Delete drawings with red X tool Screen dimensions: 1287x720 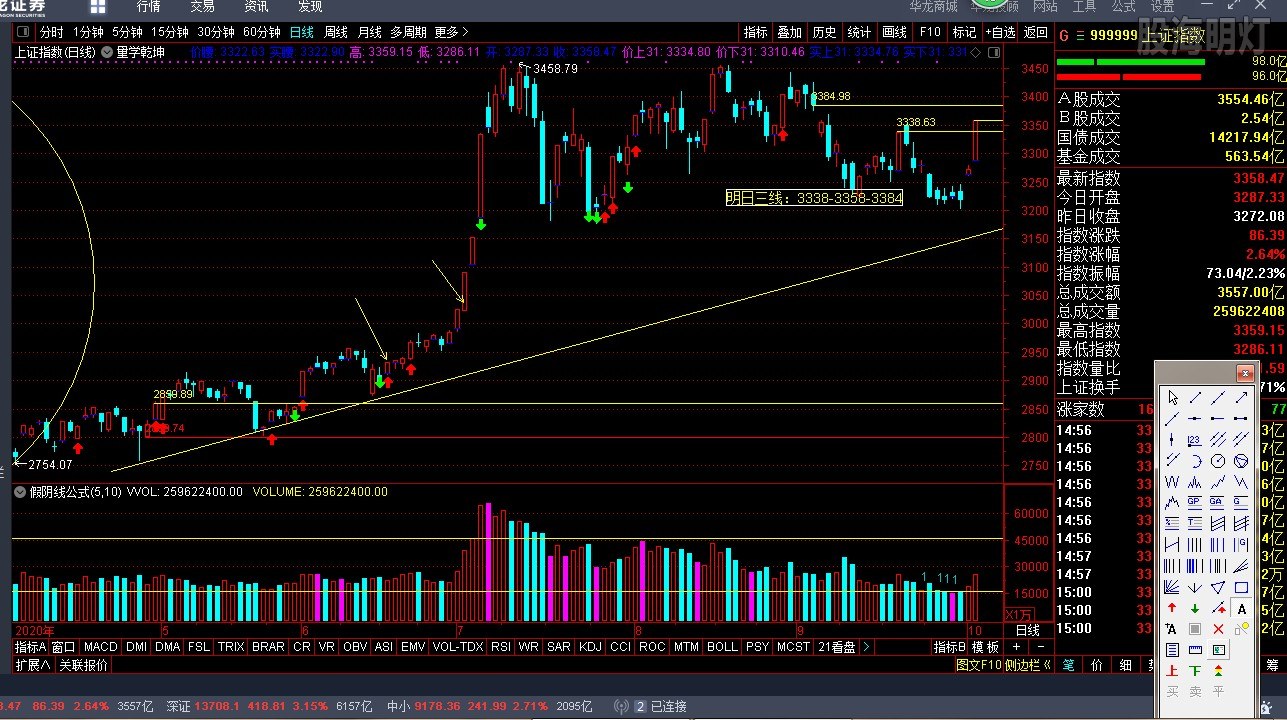[1218, 629]
